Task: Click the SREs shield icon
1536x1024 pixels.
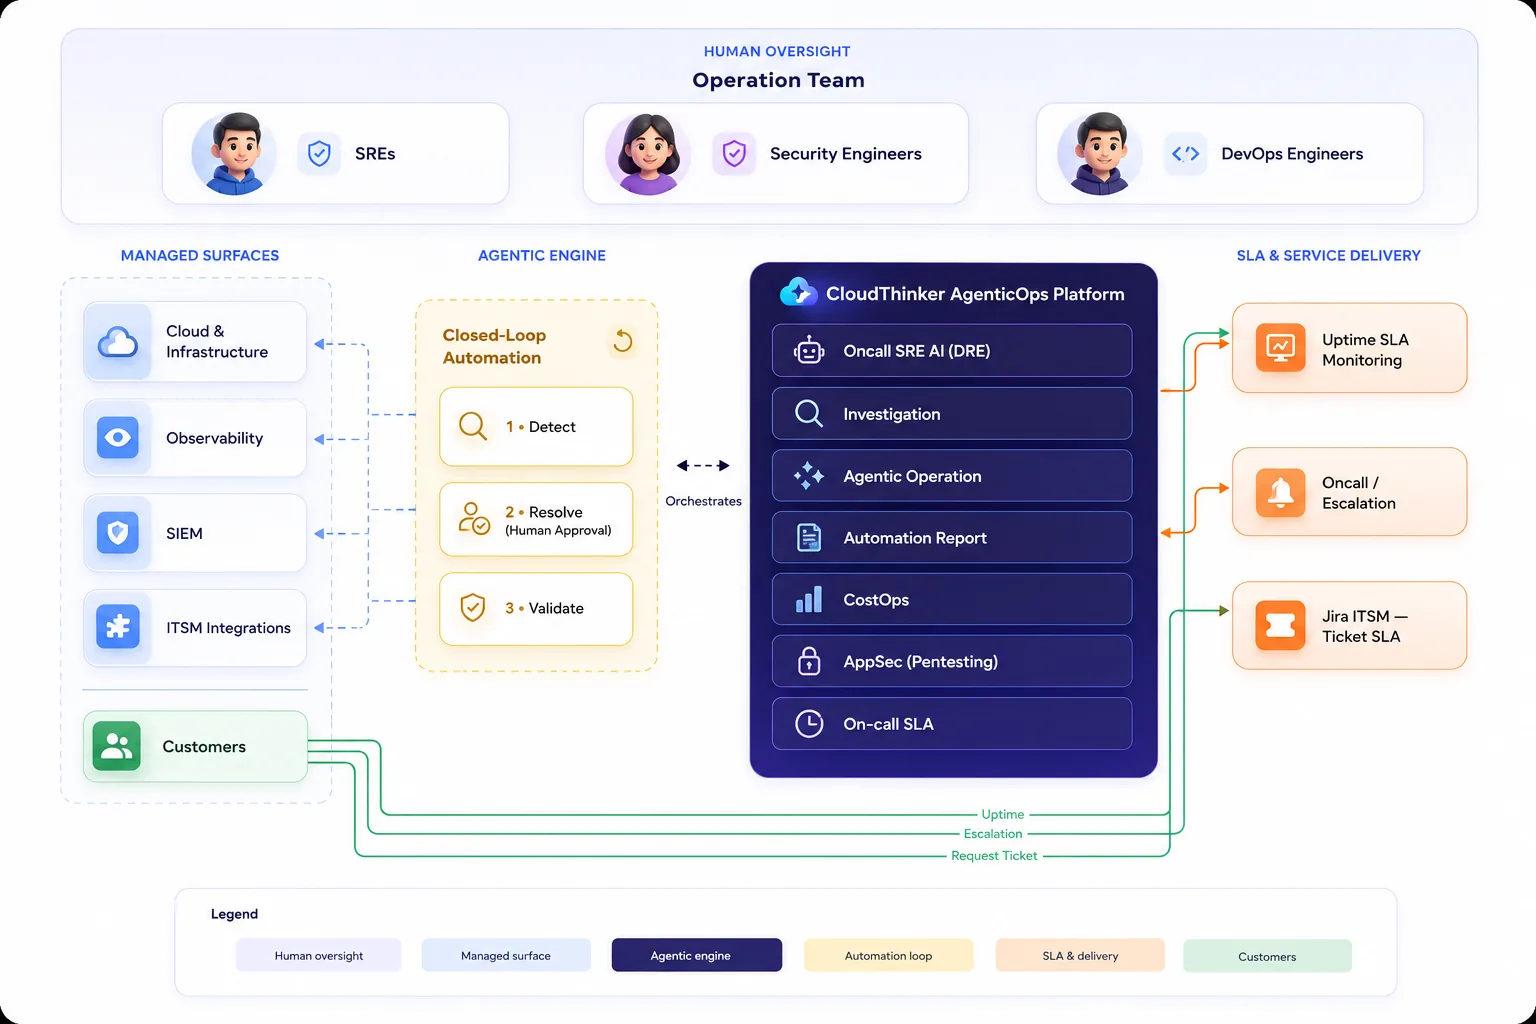Action: pyautogui.click(x=319, y=154)
